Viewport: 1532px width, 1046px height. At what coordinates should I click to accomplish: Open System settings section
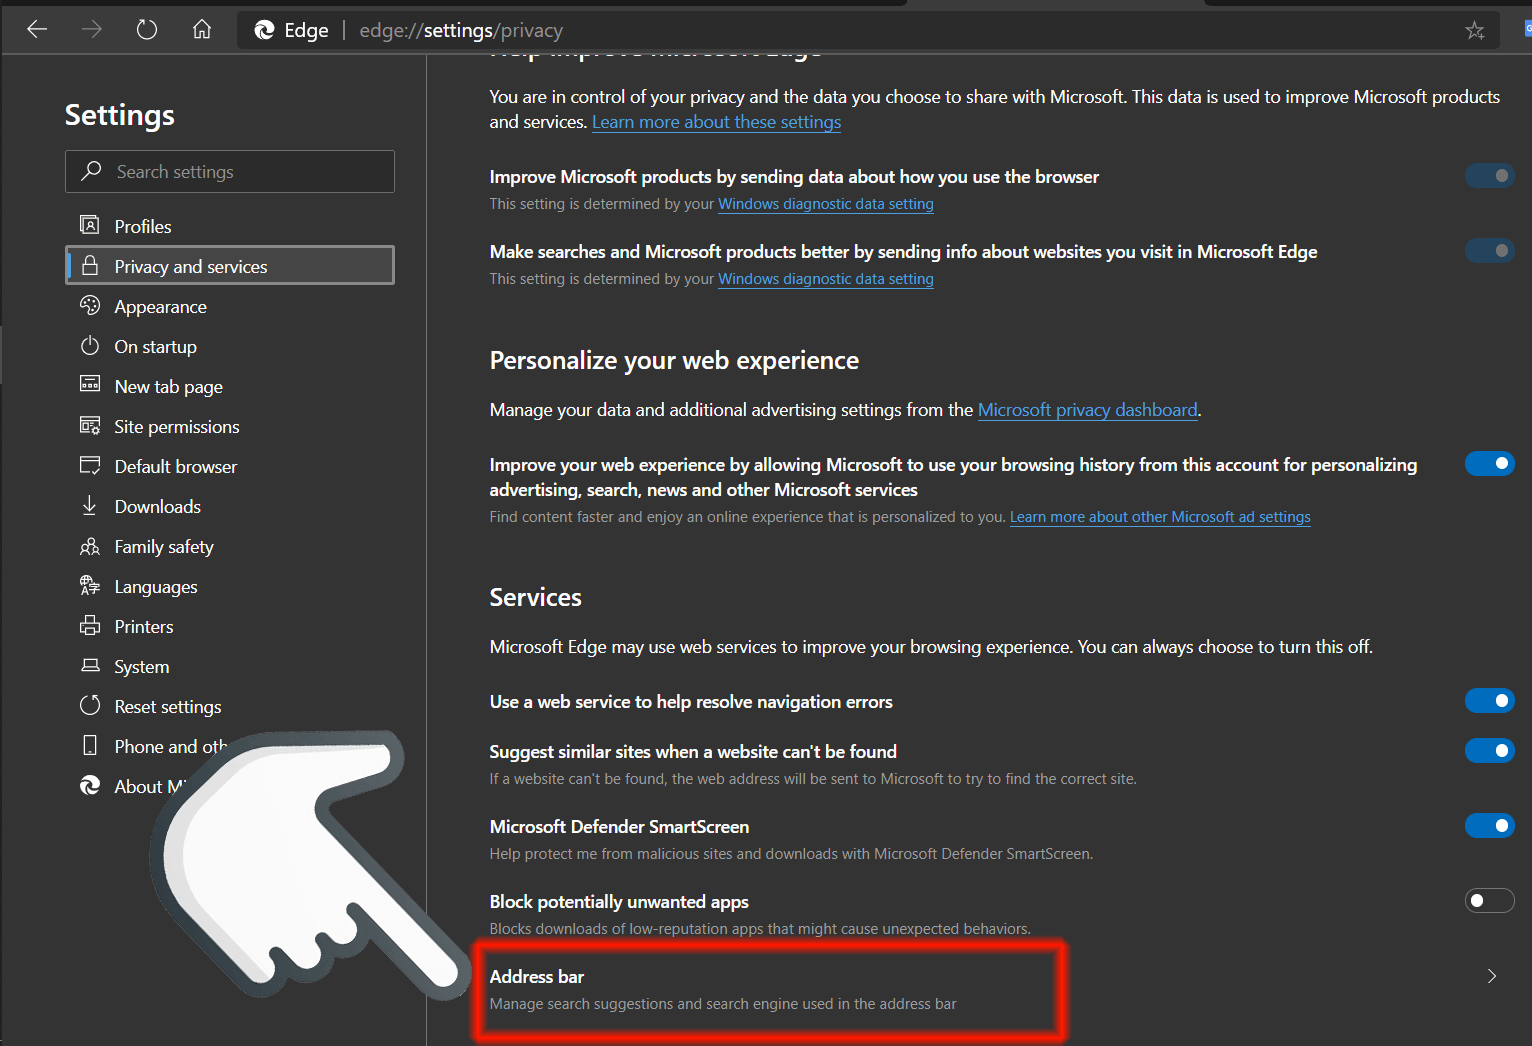tap(230, 666)
